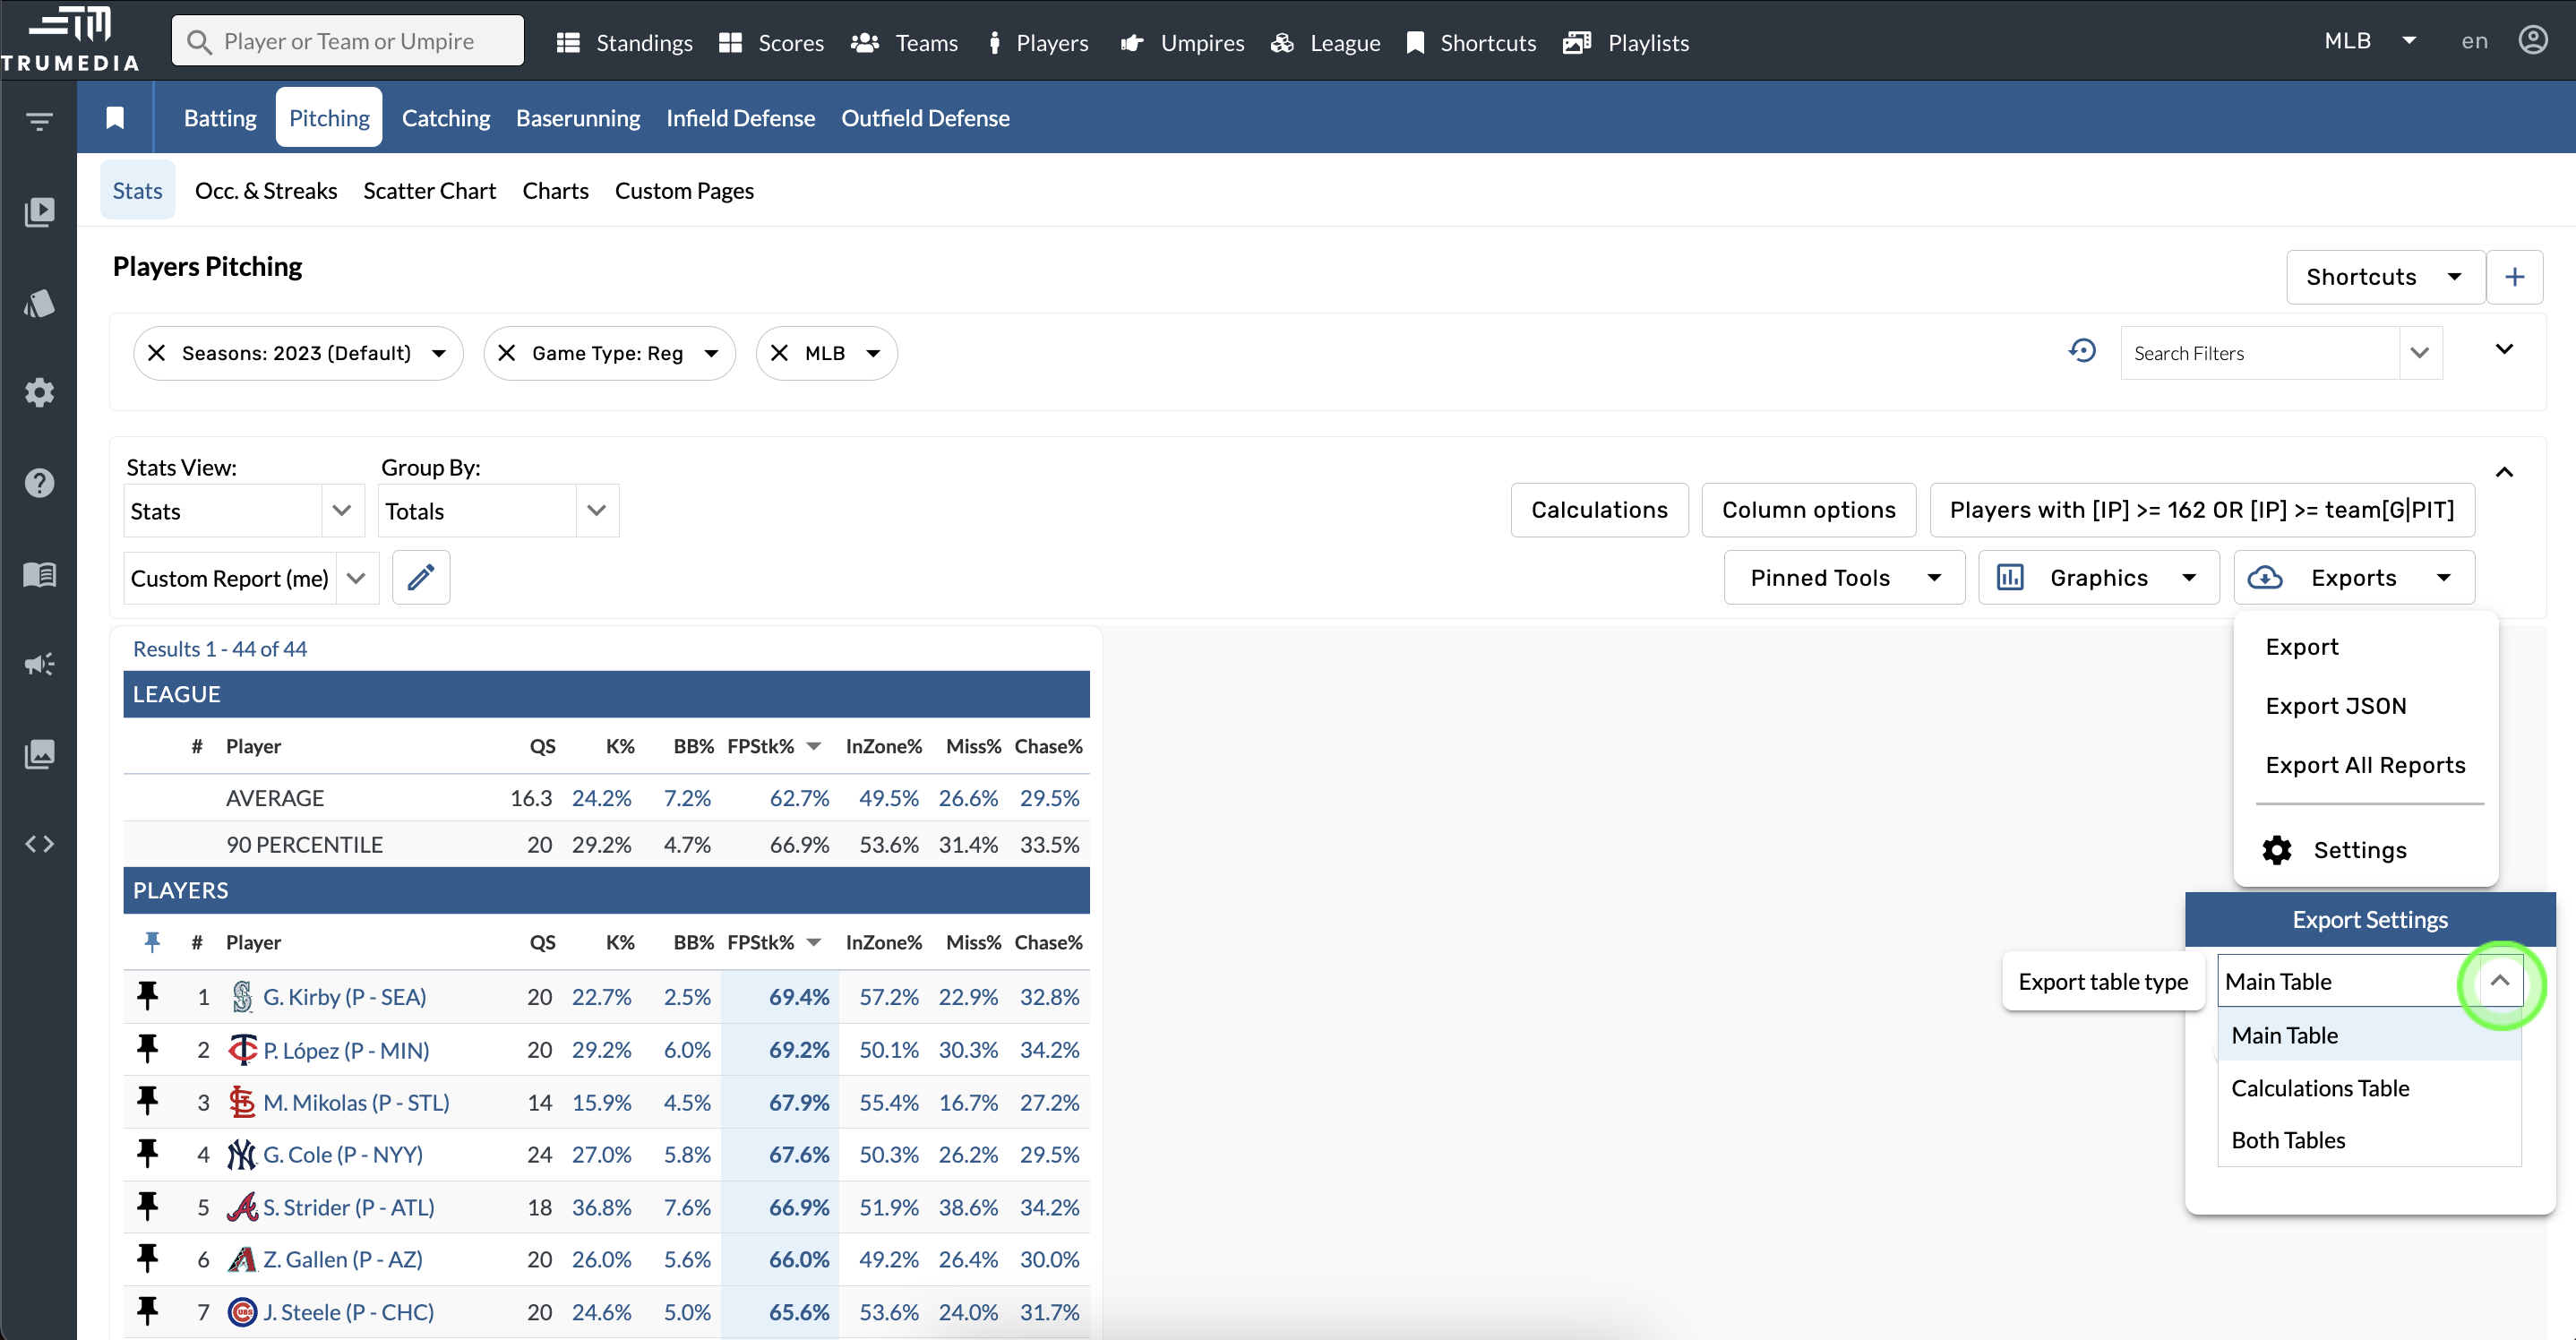The height and width of the screenshot is (1340, 2576).
Task: Click the code brackets icon in sidebar
Action: (40, 843)
